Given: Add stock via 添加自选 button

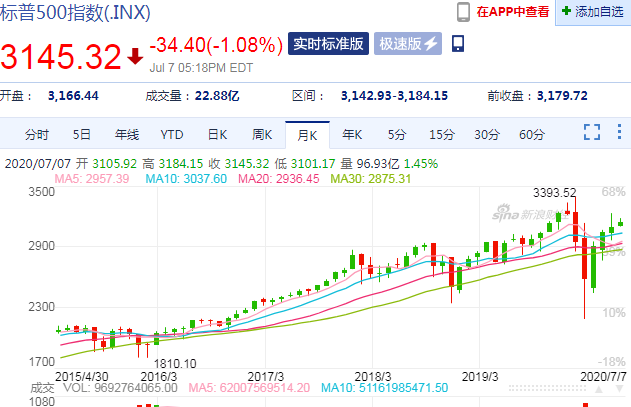Looking at the screenshot, I should pyautogui.click(x=593, y=12).
